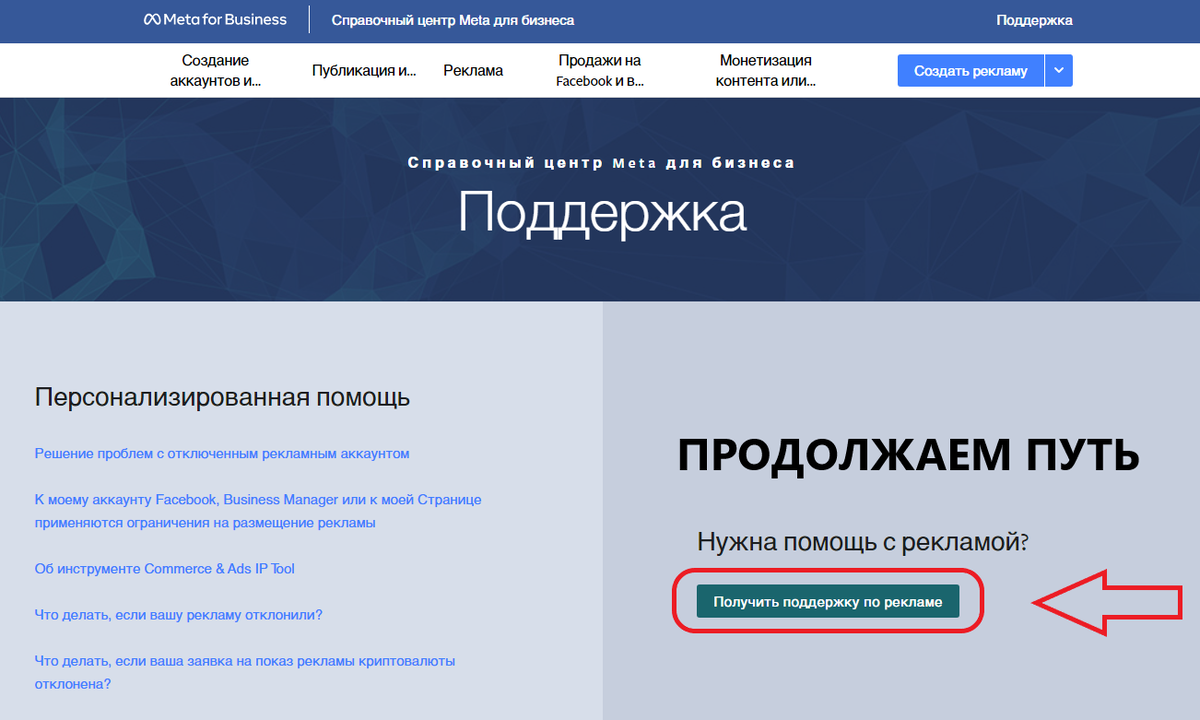1200x720 pixels.
Task: Click the Персонализированная помощь heading
Action: click(x=222, y=397)
